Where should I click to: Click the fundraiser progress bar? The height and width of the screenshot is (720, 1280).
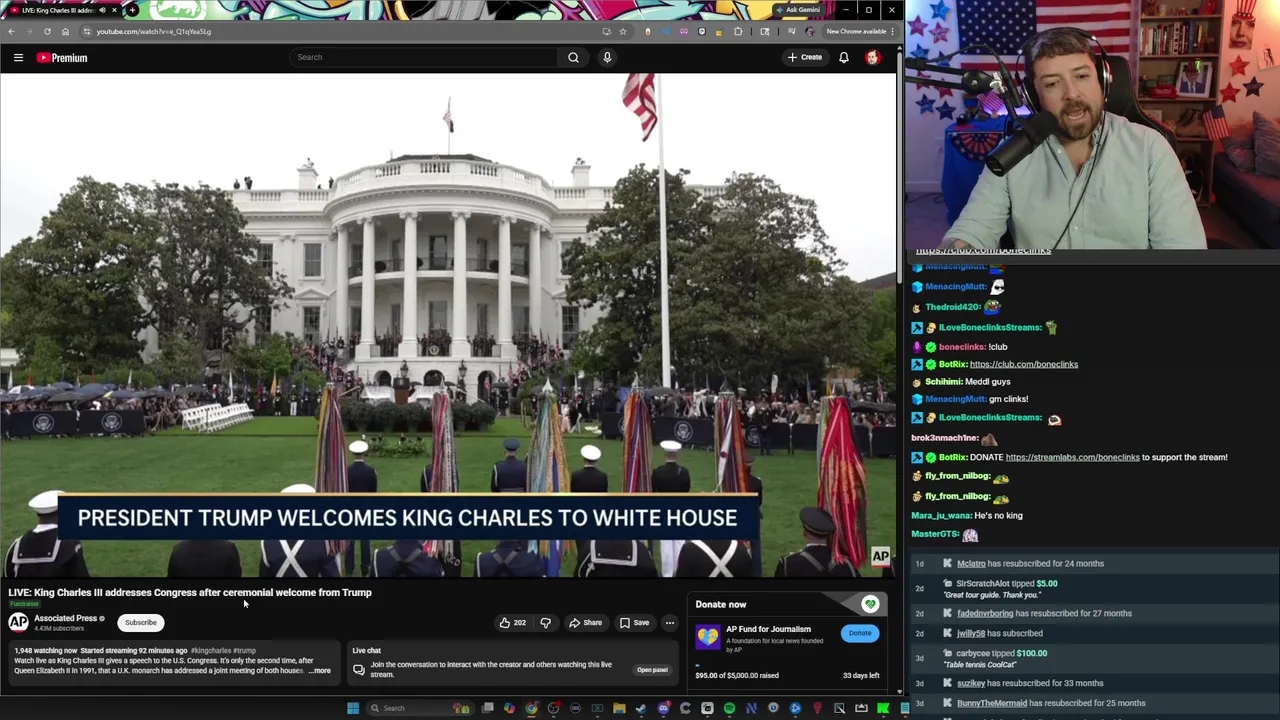pyautogui.click(x=788, y=665)
